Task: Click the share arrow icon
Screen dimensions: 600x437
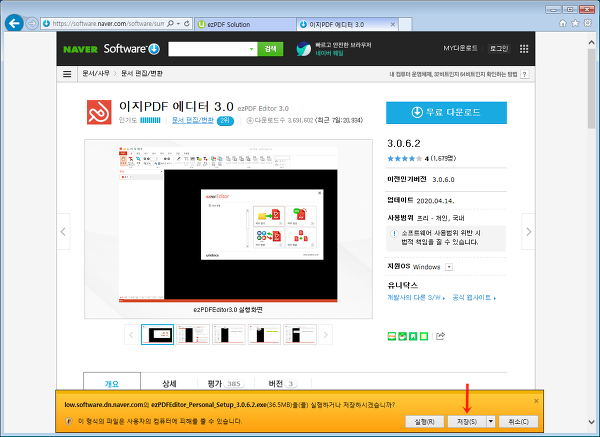Action: [440, 336]
